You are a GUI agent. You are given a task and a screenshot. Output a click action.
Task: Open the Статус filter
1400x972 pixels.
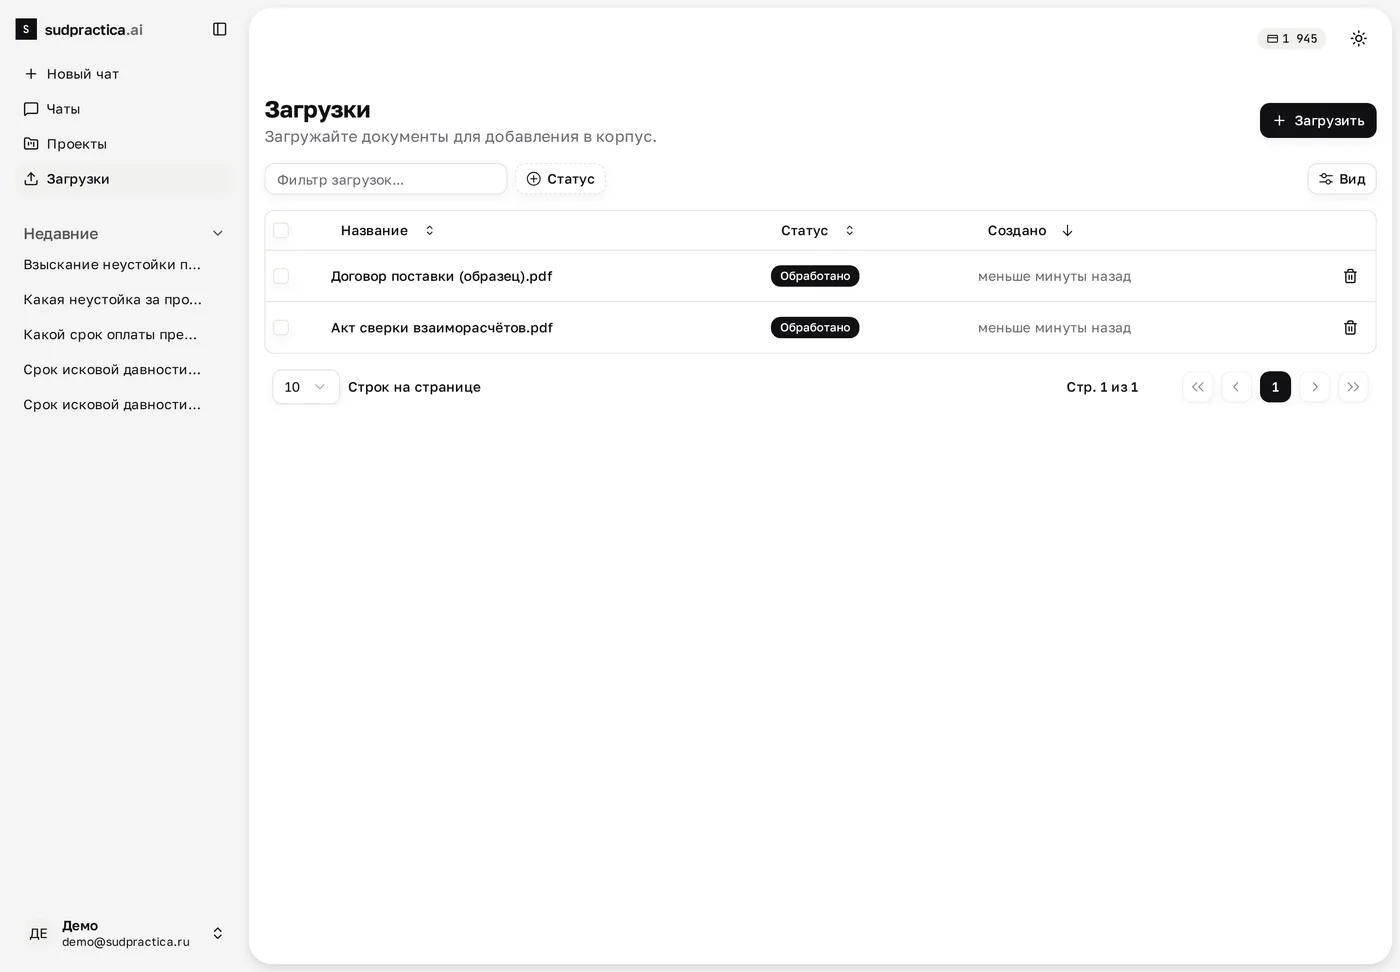[561, 179]
